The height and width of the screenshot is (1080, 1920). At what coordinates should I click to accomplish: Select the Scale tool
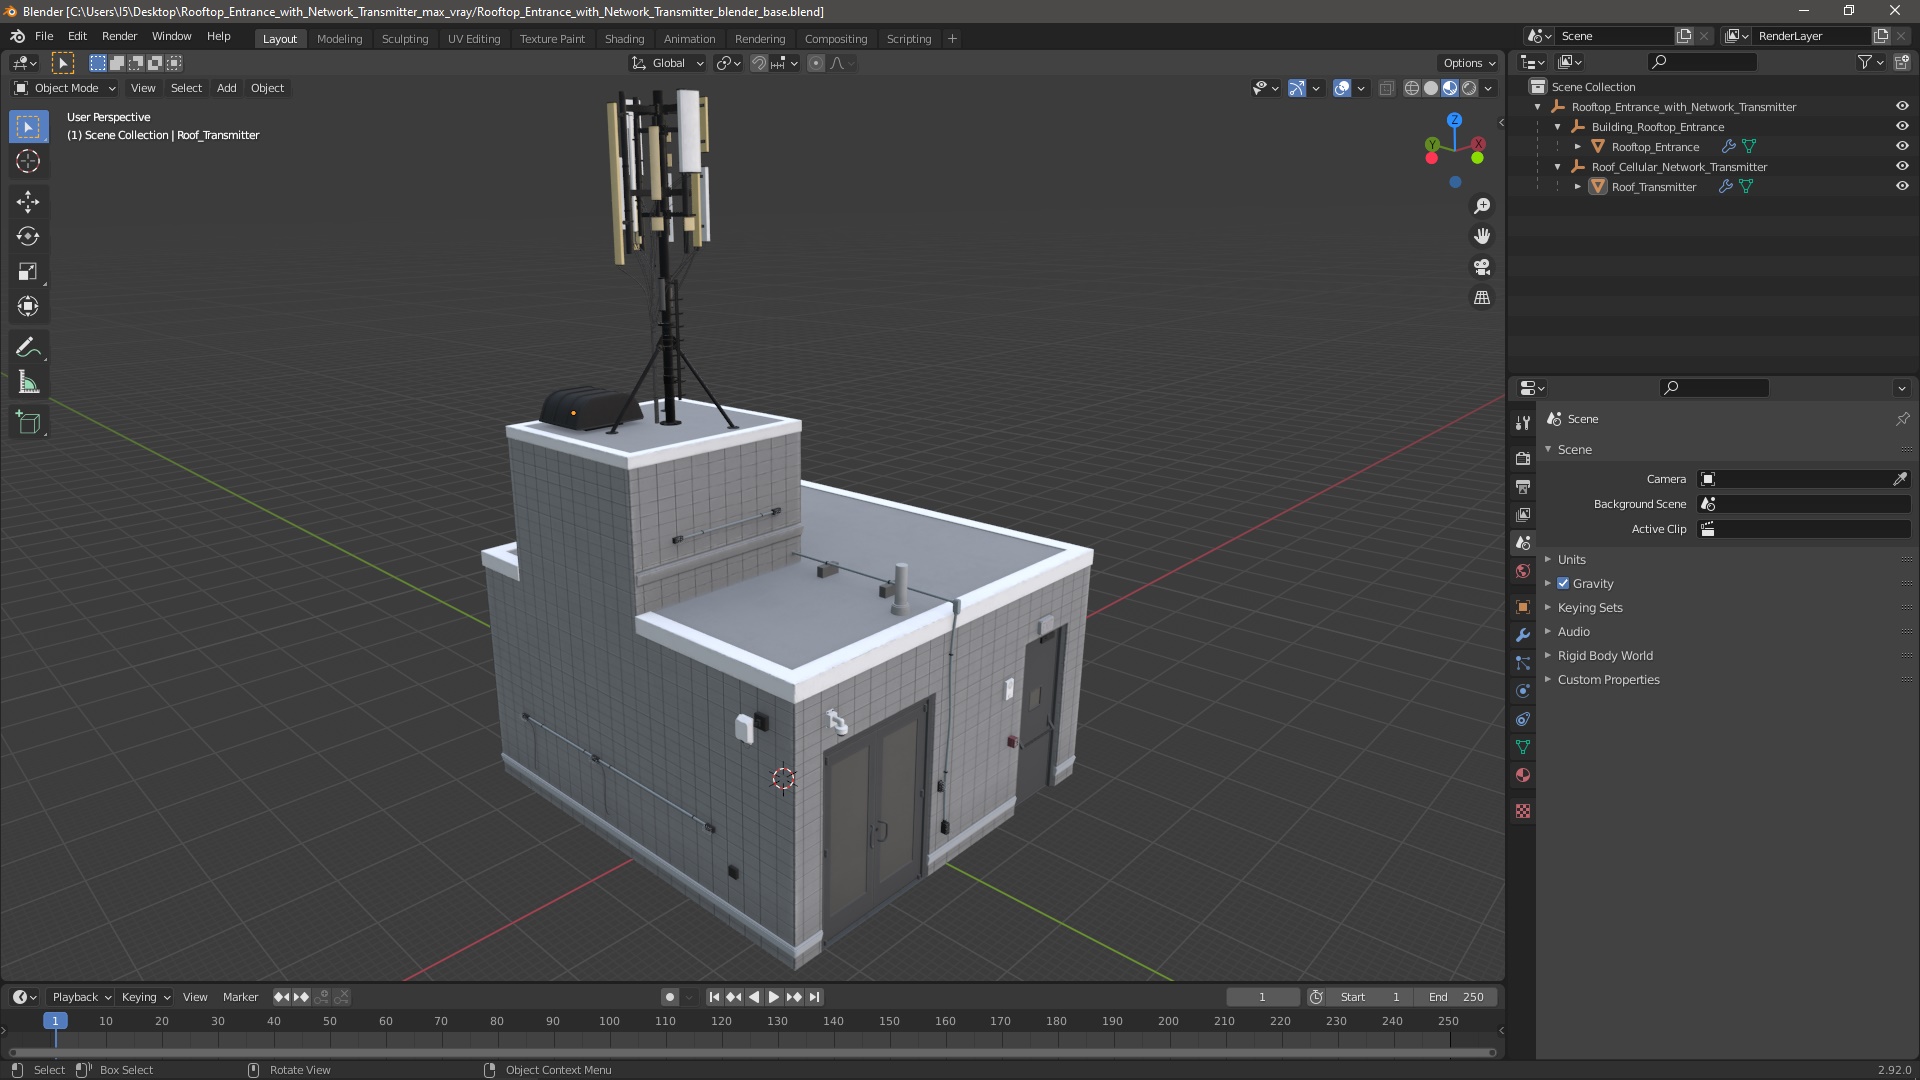tap(28, 272)
